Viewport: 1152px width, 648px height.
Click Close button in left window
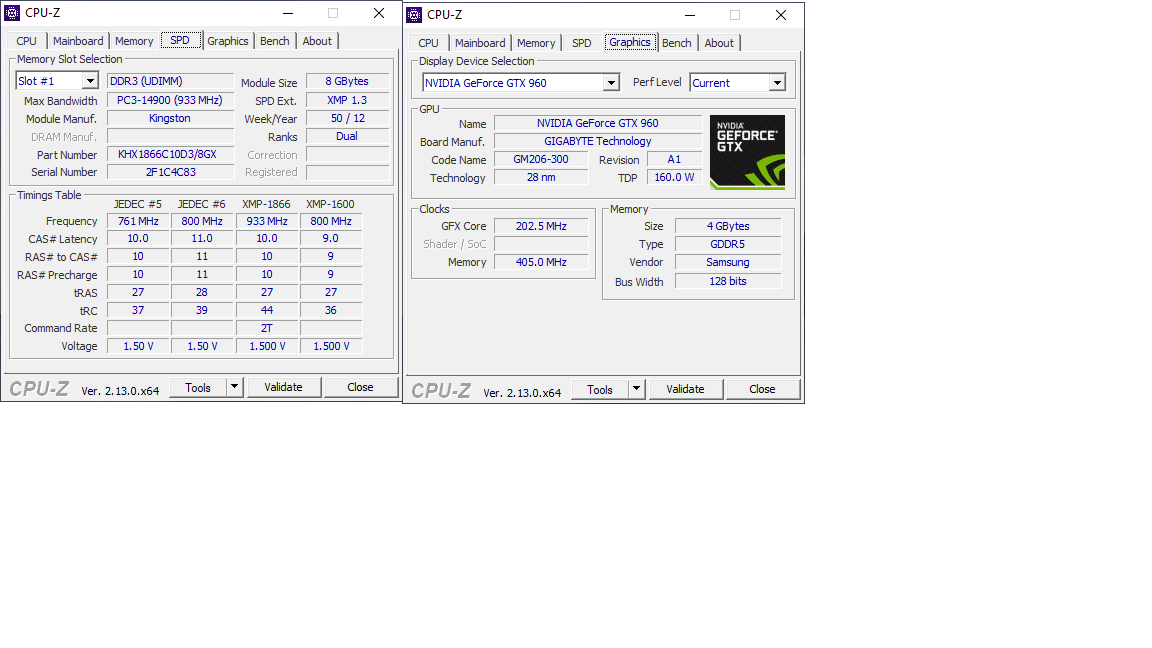360,387
